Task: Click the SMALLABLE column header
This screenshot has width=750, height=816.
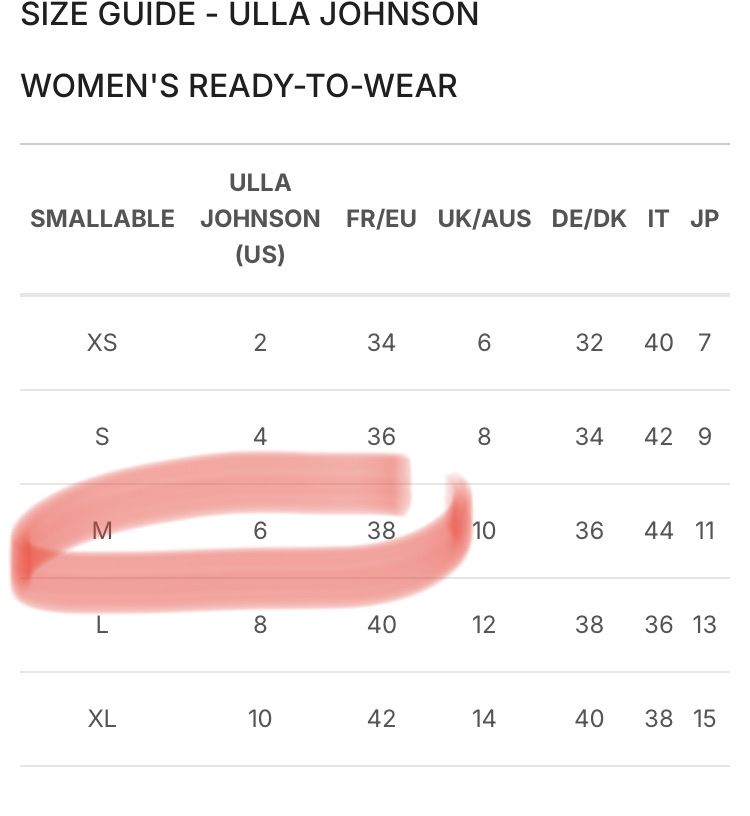Action: click(103, 219)
